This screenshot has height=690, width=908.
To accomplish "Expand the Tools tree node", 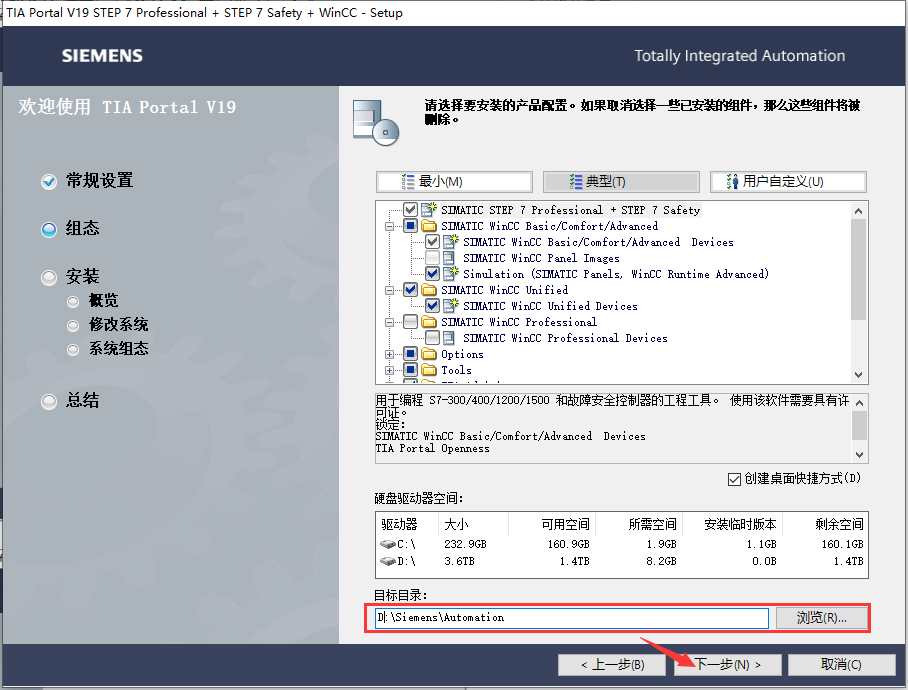I will 390,370.
